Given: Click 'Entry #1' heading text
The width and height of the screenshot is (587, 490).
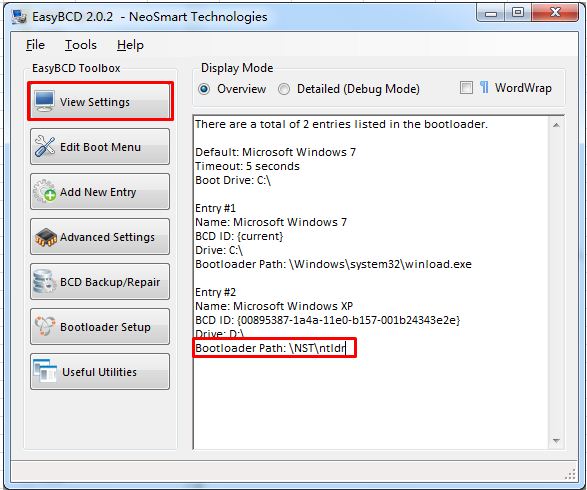Looking at the screenshot, I should [215, 208].
